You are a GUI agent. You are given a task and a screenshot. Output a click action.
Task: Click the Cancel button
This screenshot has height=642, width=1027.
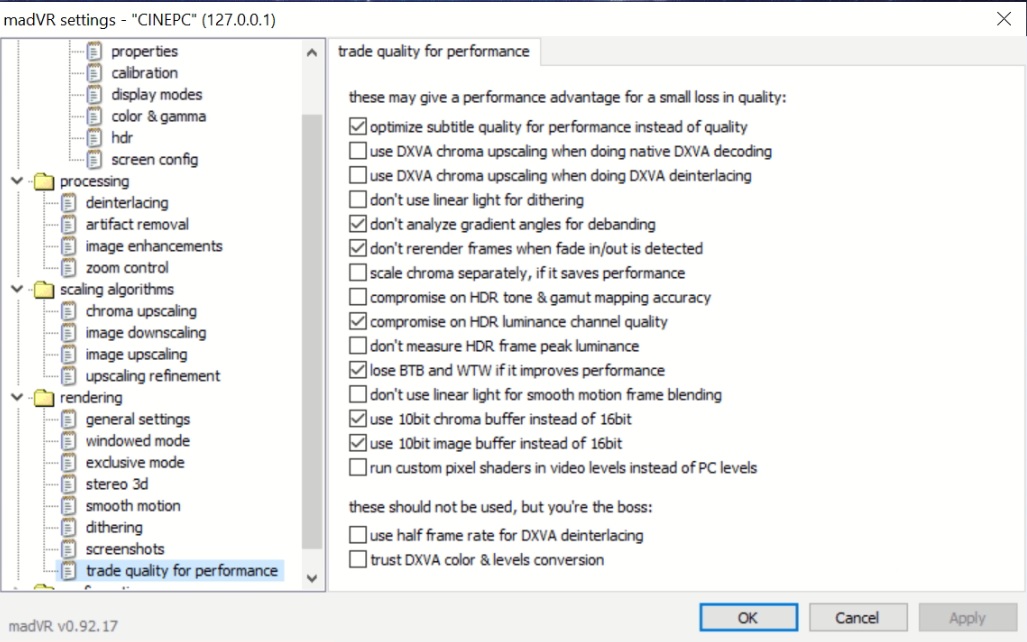(x=857, y=617)
